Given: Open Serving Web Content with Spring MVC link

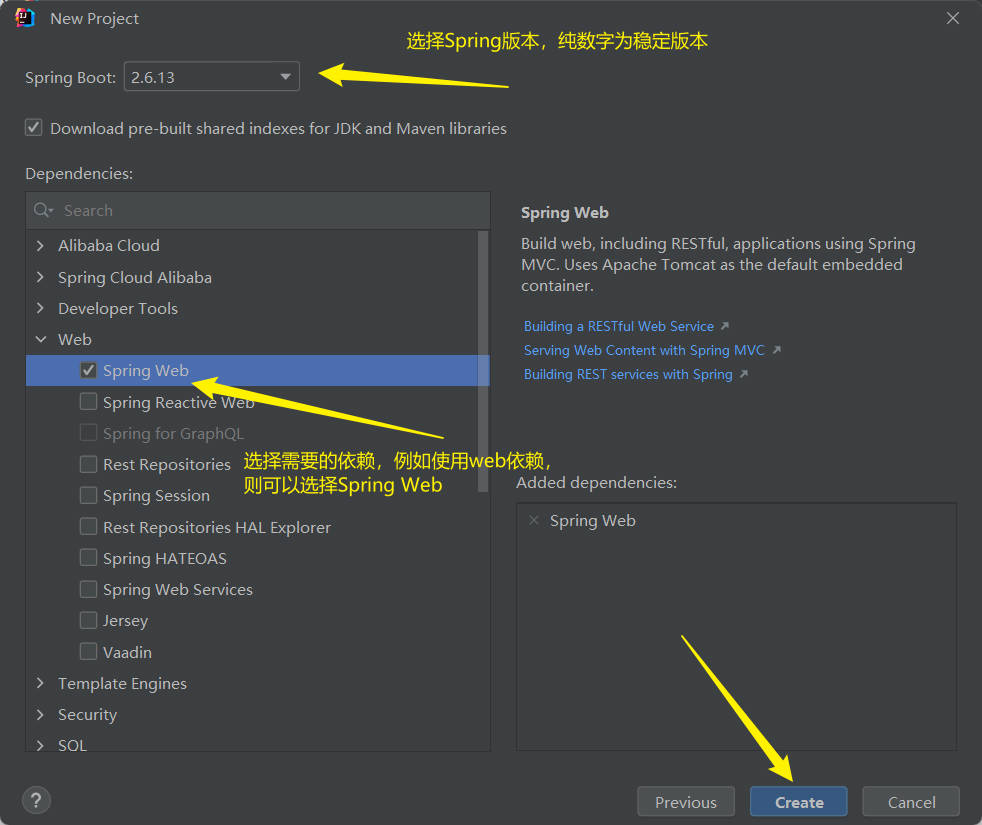Looking at the screenshot, I should (644, 350).
